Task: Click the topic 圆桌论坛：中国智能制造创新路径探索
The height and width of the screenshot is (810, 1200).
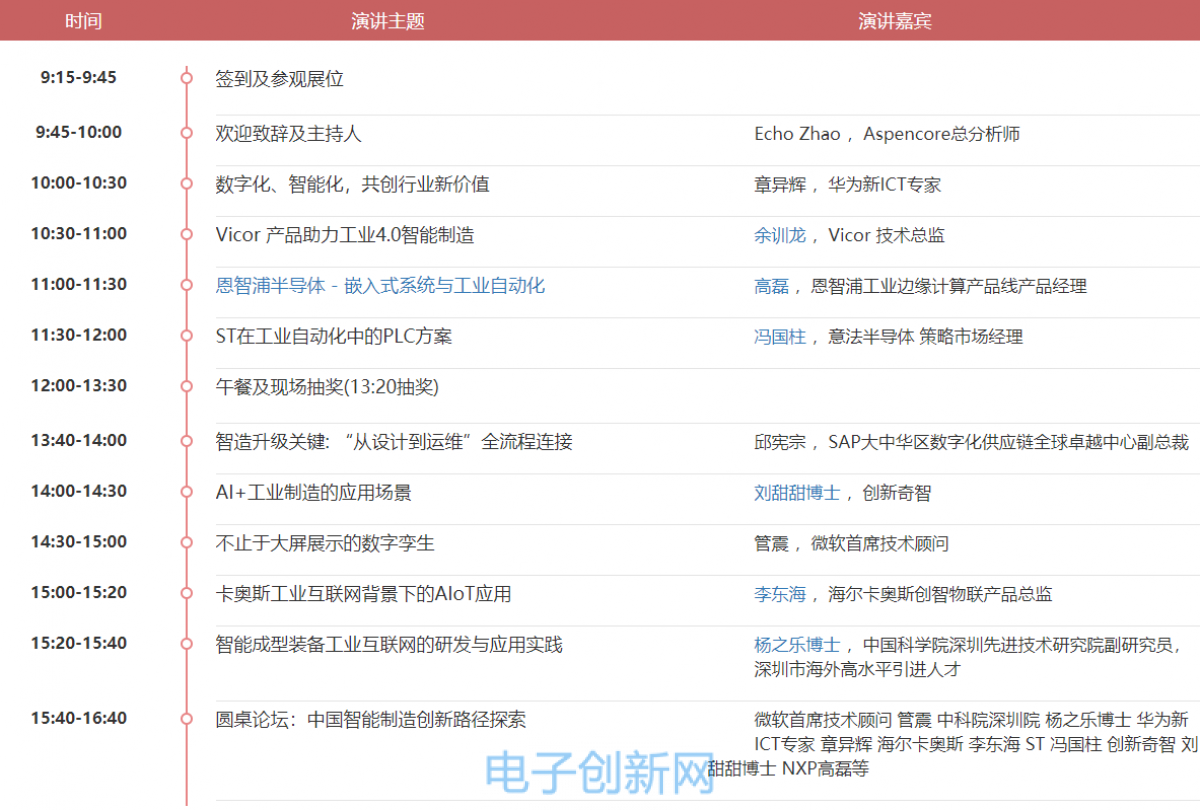Action: tap(371, 720)
